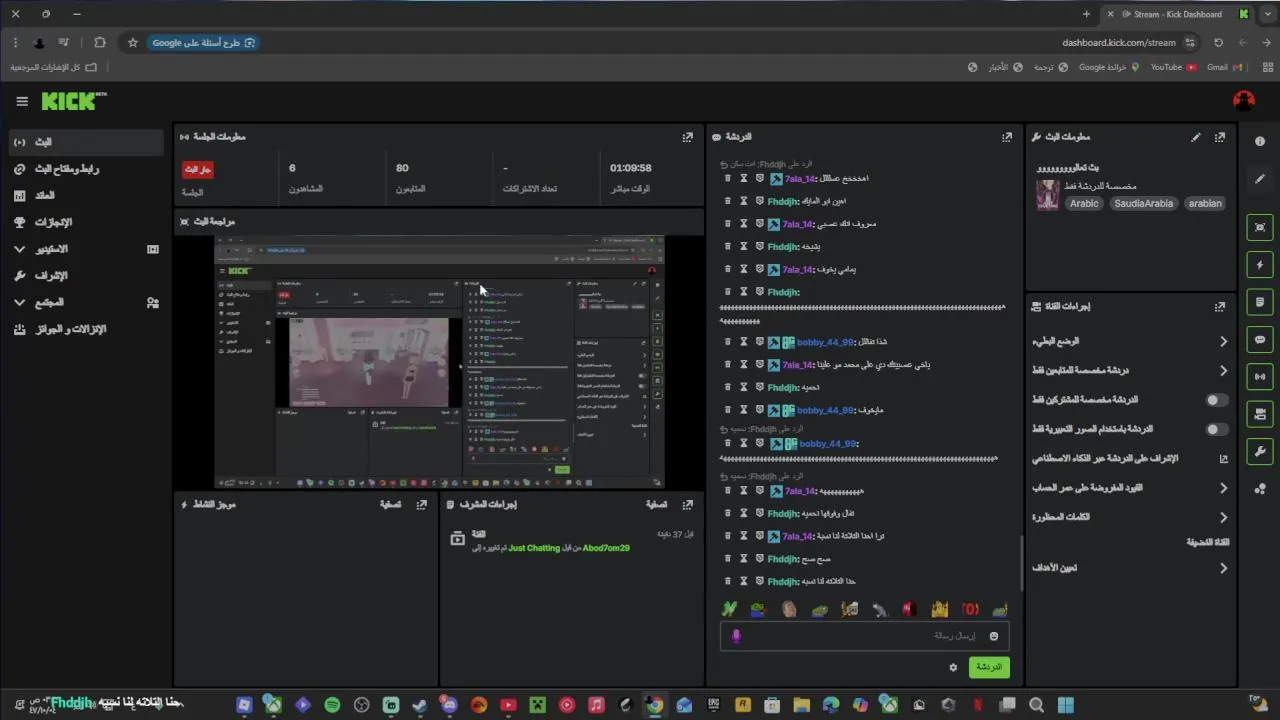Screen dimensions: 1280x720
Task: Toggle the stream preview widget icon in the right bar
Action: (1260, 228)
